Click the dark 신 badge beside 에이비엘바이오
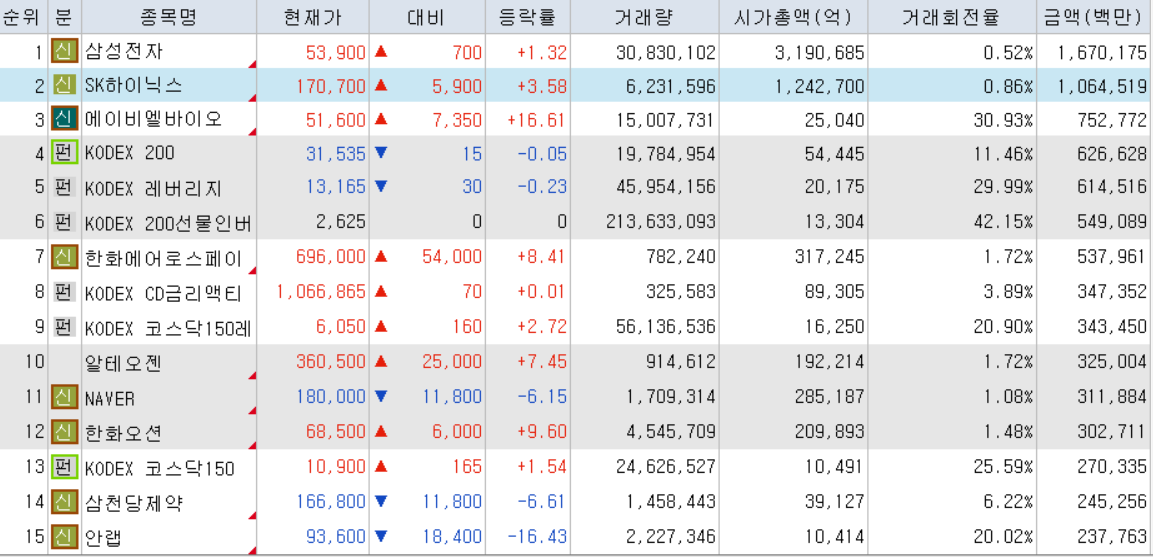Viewport: 1153px width, 557px height. (65, 118)
